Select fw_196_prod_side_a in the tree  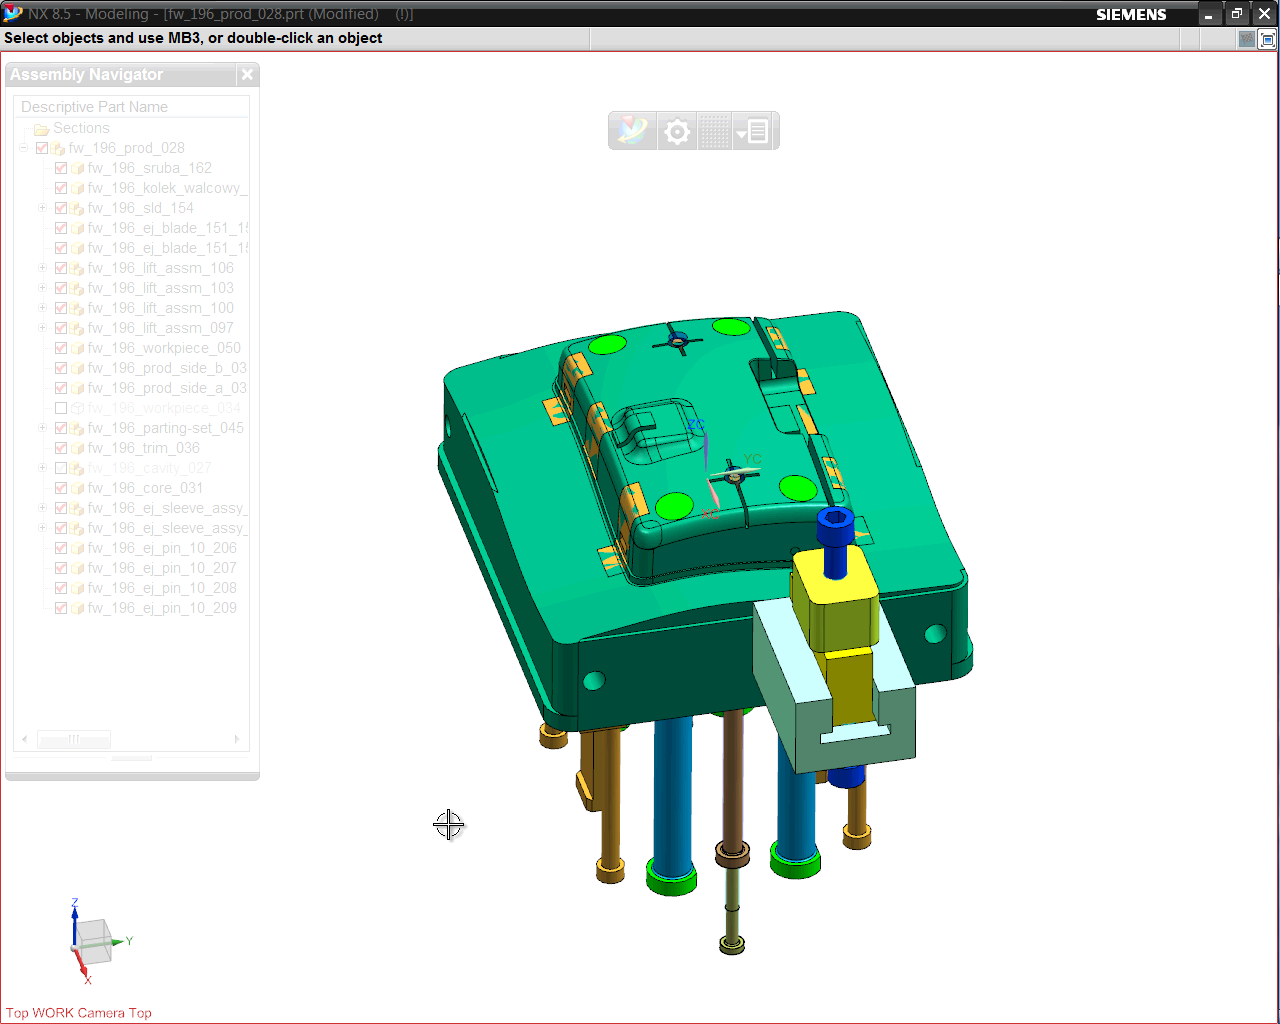(167, 388)
